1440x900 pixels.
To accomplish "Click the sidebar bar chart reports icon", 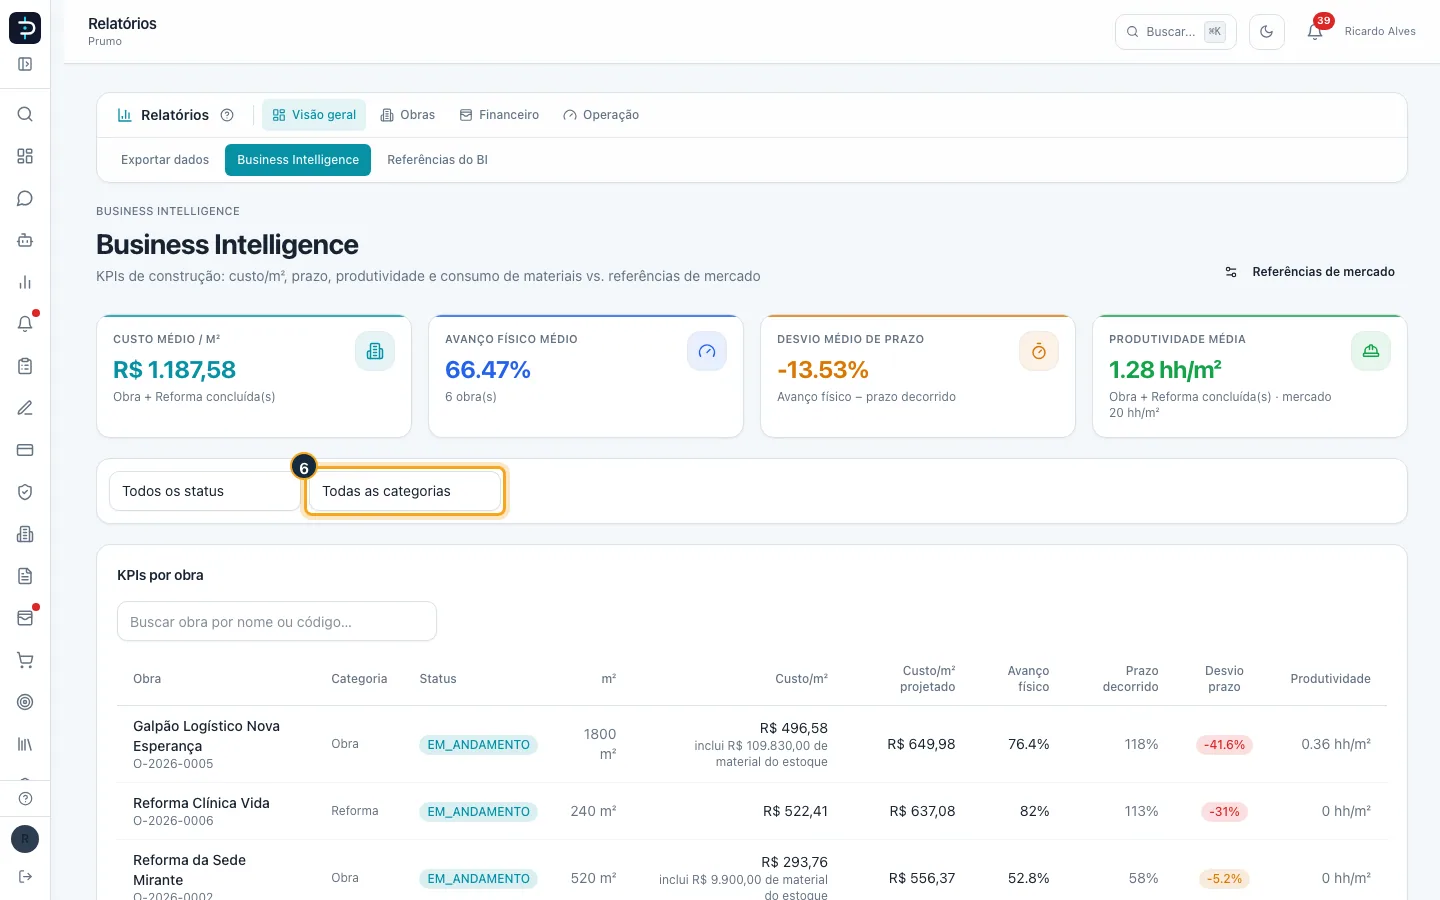I will coord(25,282).
